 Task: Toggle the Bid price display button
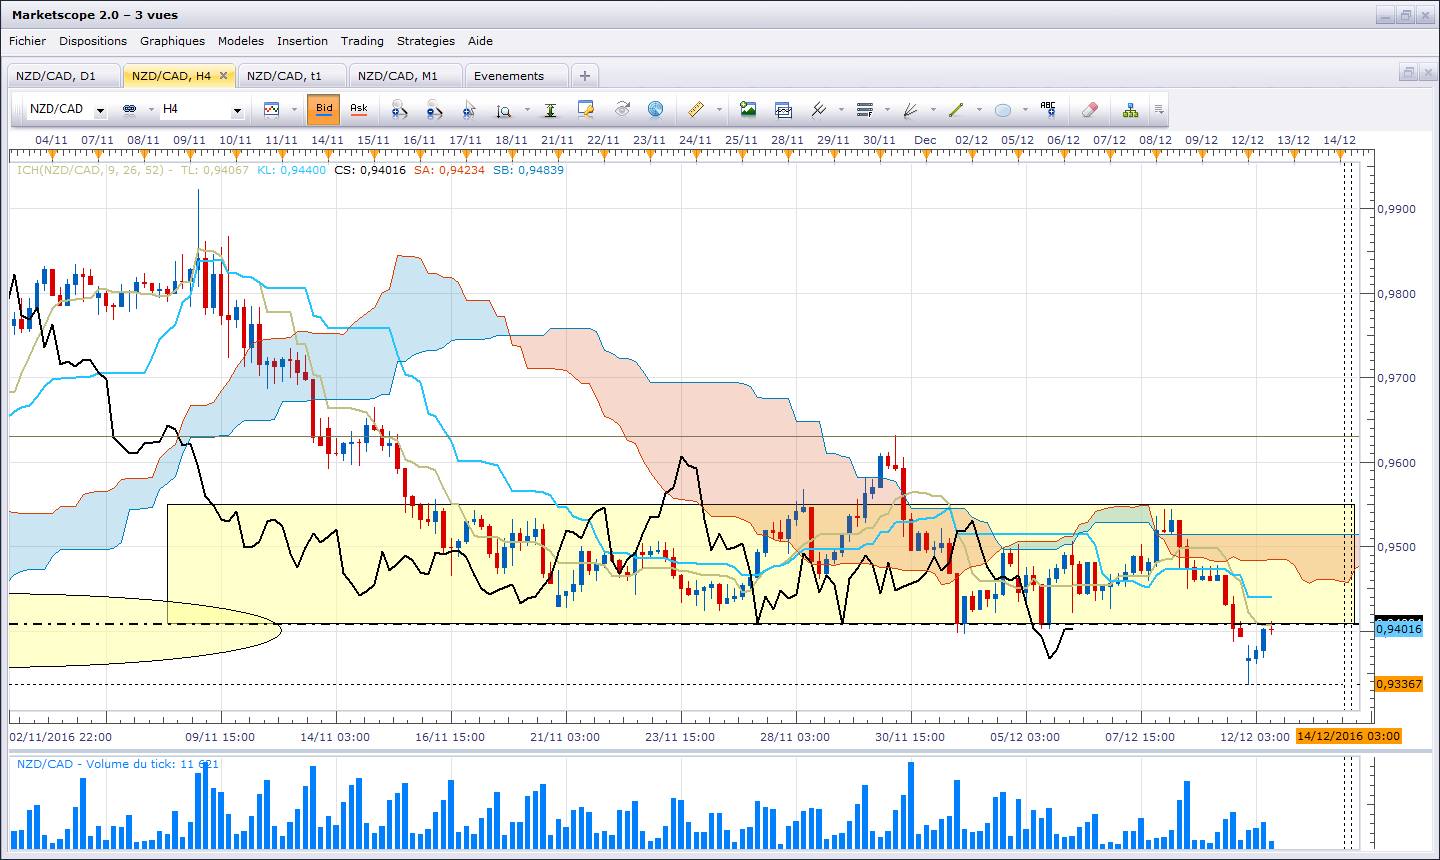[324, 109]
